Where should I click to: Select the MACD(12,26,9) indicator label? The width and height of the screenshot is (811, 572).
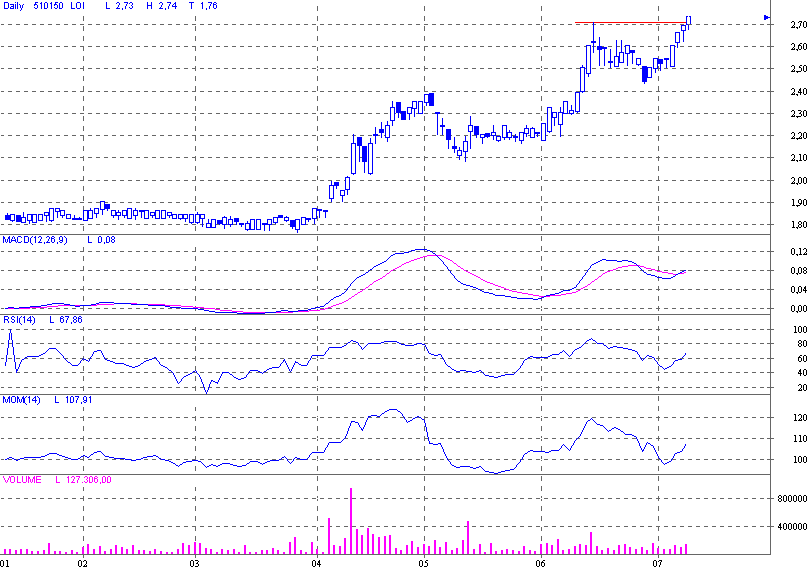[35, 240]
